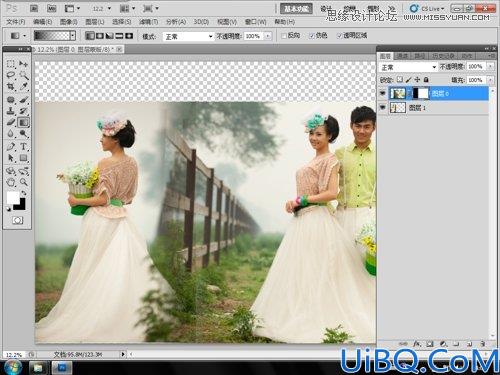Launch Bridge from application bar
Viewport: 500px width, 375px height.
tap(34, 9)
